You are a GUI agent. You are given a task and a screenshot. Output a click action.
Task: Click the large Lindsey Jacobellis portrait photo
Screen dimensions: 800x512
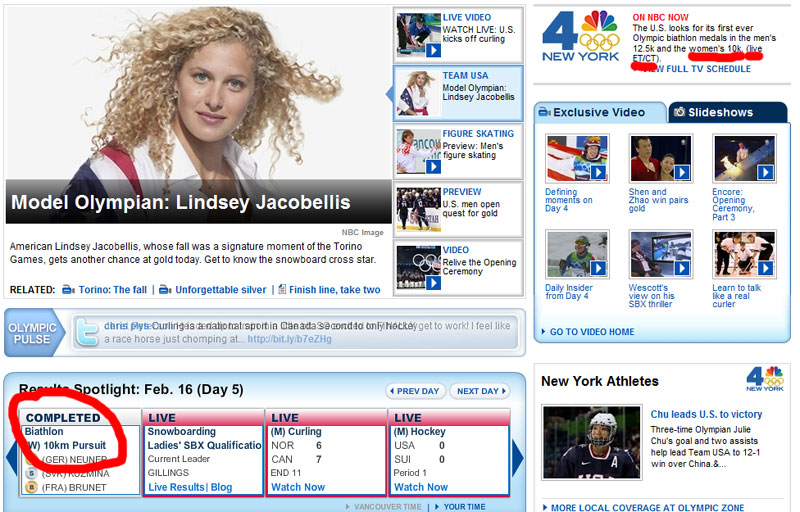[199, 93]
